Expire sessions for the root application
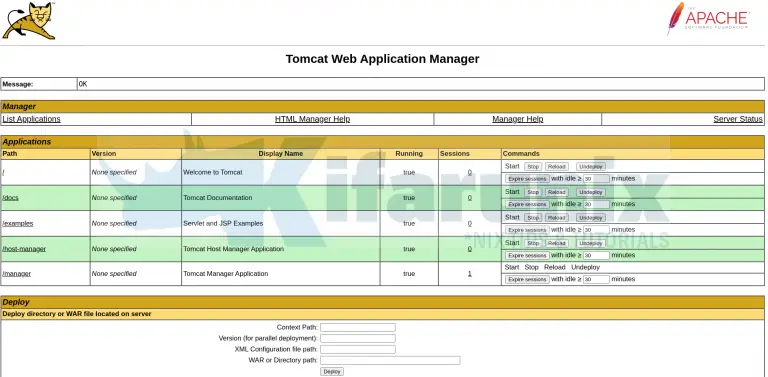Screen dimensions: 768x377 point(527,179)
